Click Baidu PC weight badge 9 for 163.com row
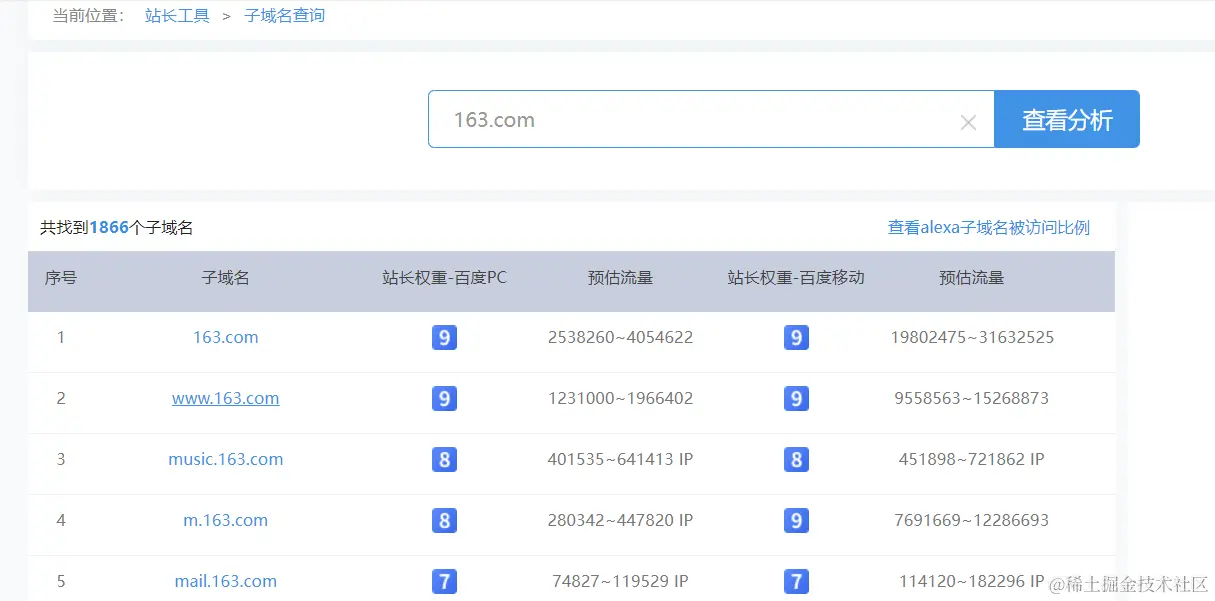This screenshot has height=601, width=1215. click(445, 337)
